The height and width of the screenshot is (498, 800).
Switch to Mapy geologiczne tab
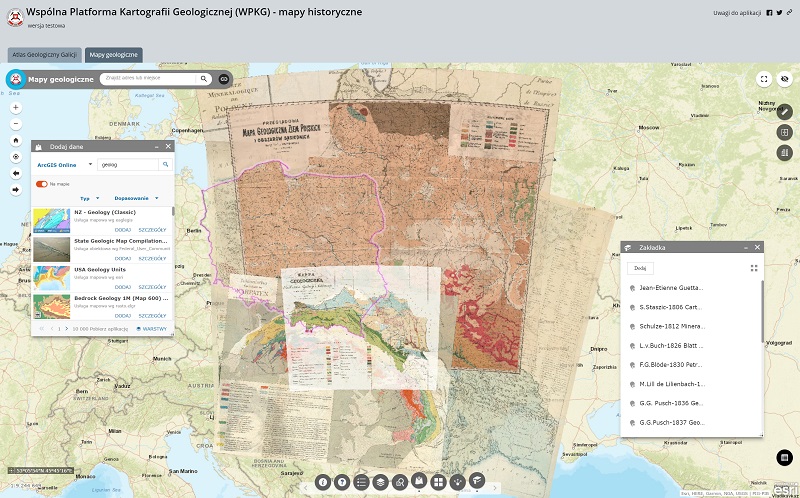coord(113,55)
